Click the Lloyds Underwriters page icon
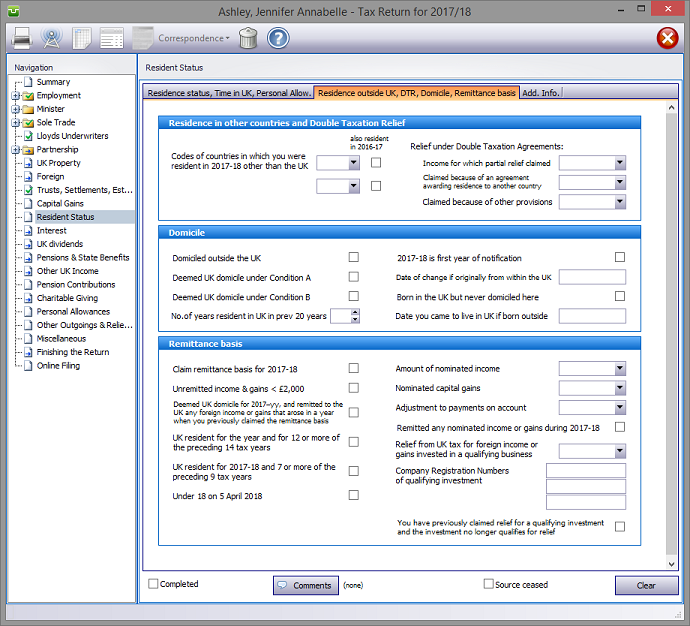Viewport: 690px width, 626px height. 28,136
